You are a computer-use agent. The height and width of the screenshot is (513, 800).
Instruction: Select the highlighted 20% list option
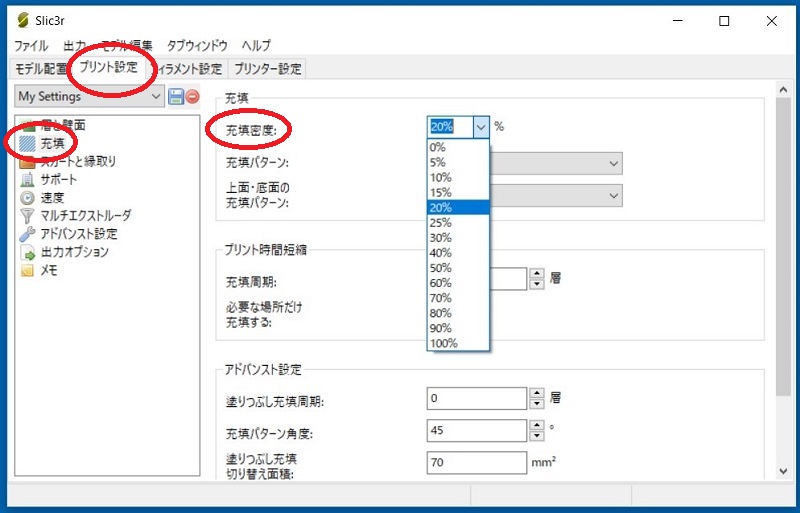[458, 208]
